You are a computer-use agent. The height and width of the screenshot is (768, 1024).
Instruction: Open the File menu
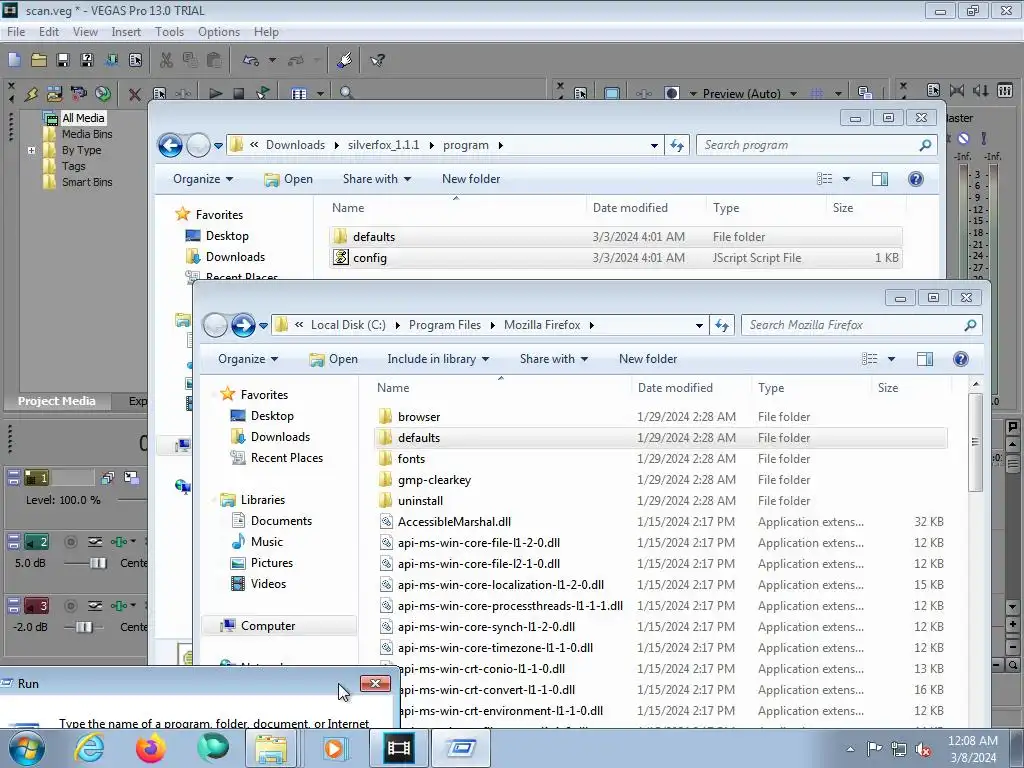(x=16, y=31)
